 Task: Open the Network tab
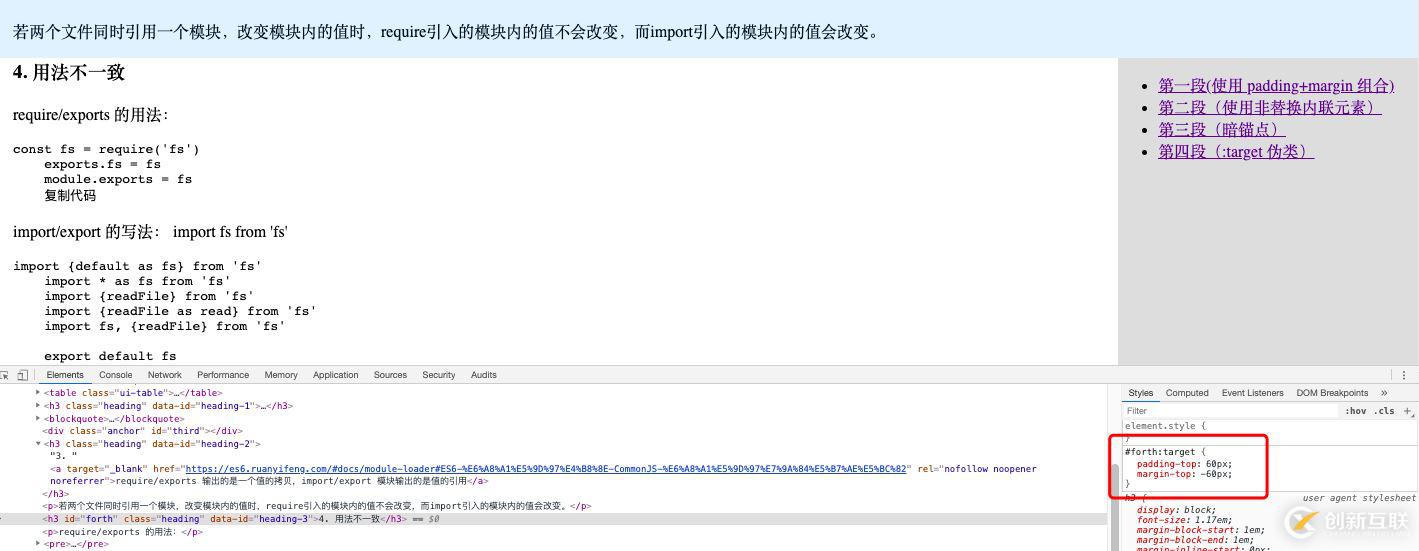165,375
